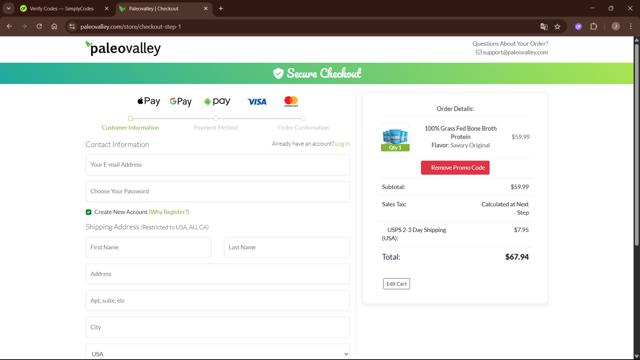Click the Shop Pay icon
The height and width of the screenshot is (360, 640).
(217, 101)
